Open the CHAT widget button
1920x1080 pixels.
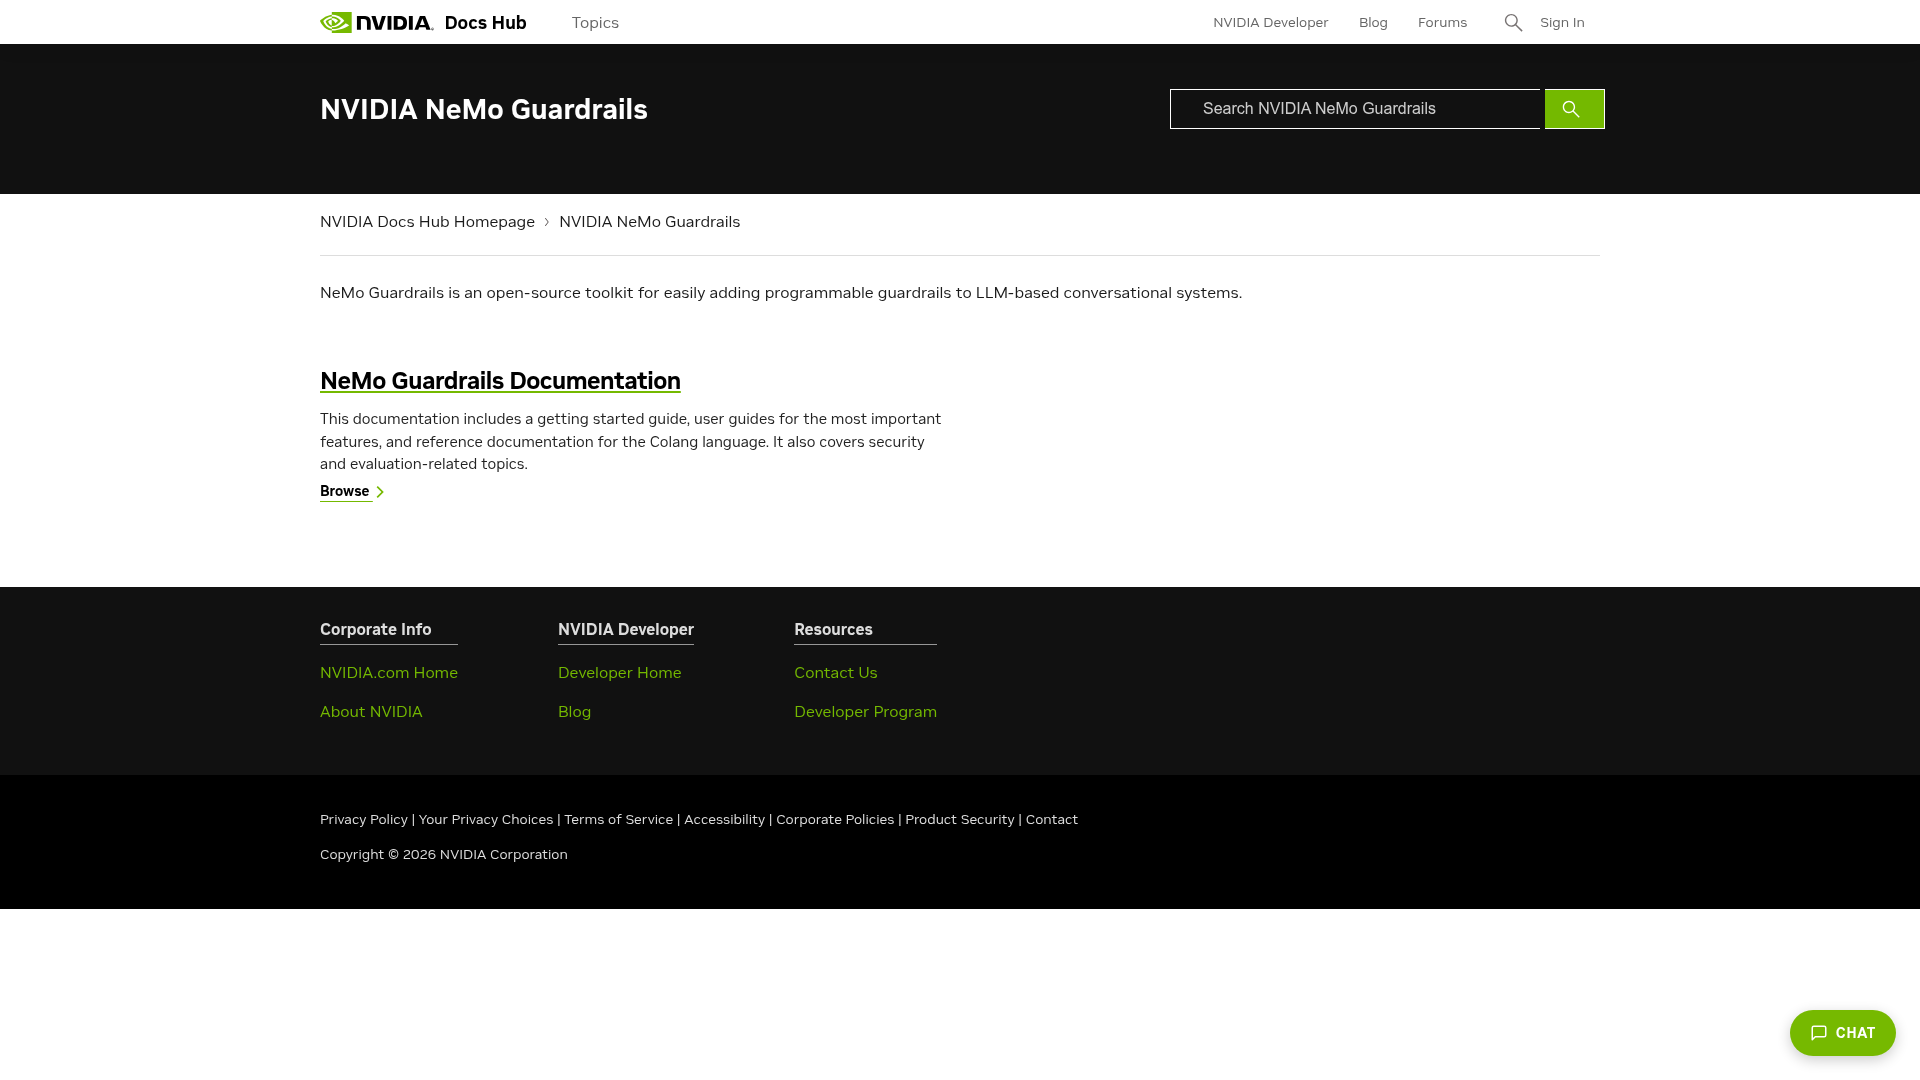coord(1842,1033)
